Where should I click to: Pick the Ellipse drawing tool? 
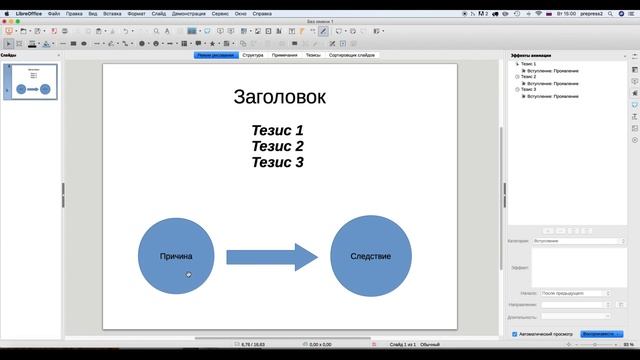(84, 44)
